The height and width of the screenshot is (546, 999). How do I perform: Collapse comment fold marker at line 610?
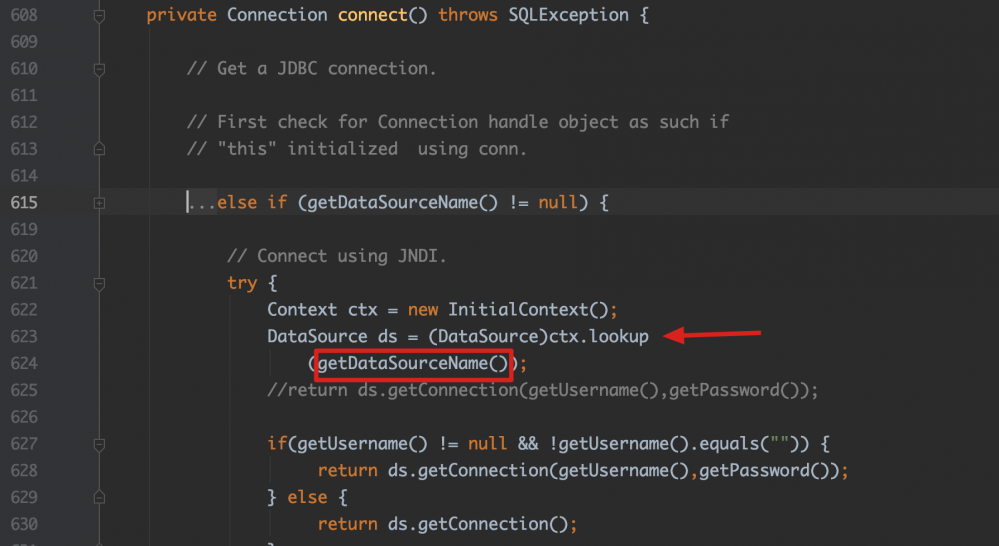coord(98,69)
